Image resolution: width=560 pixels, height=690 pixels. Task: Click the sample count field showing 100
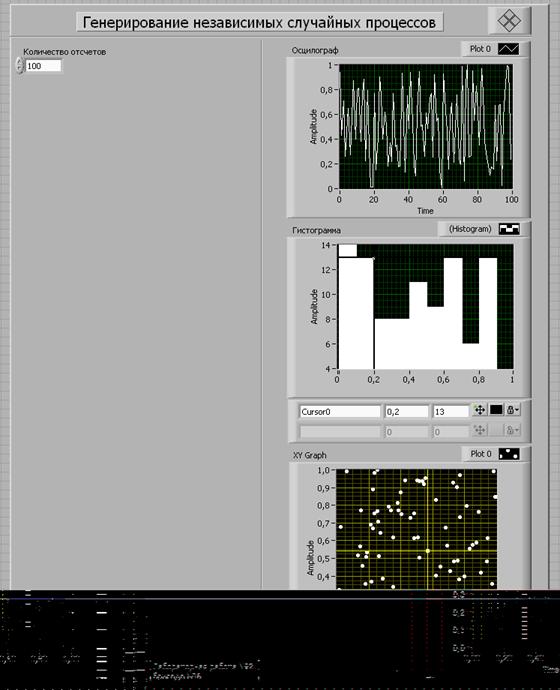pyautogui.click(x=44, y=66)
